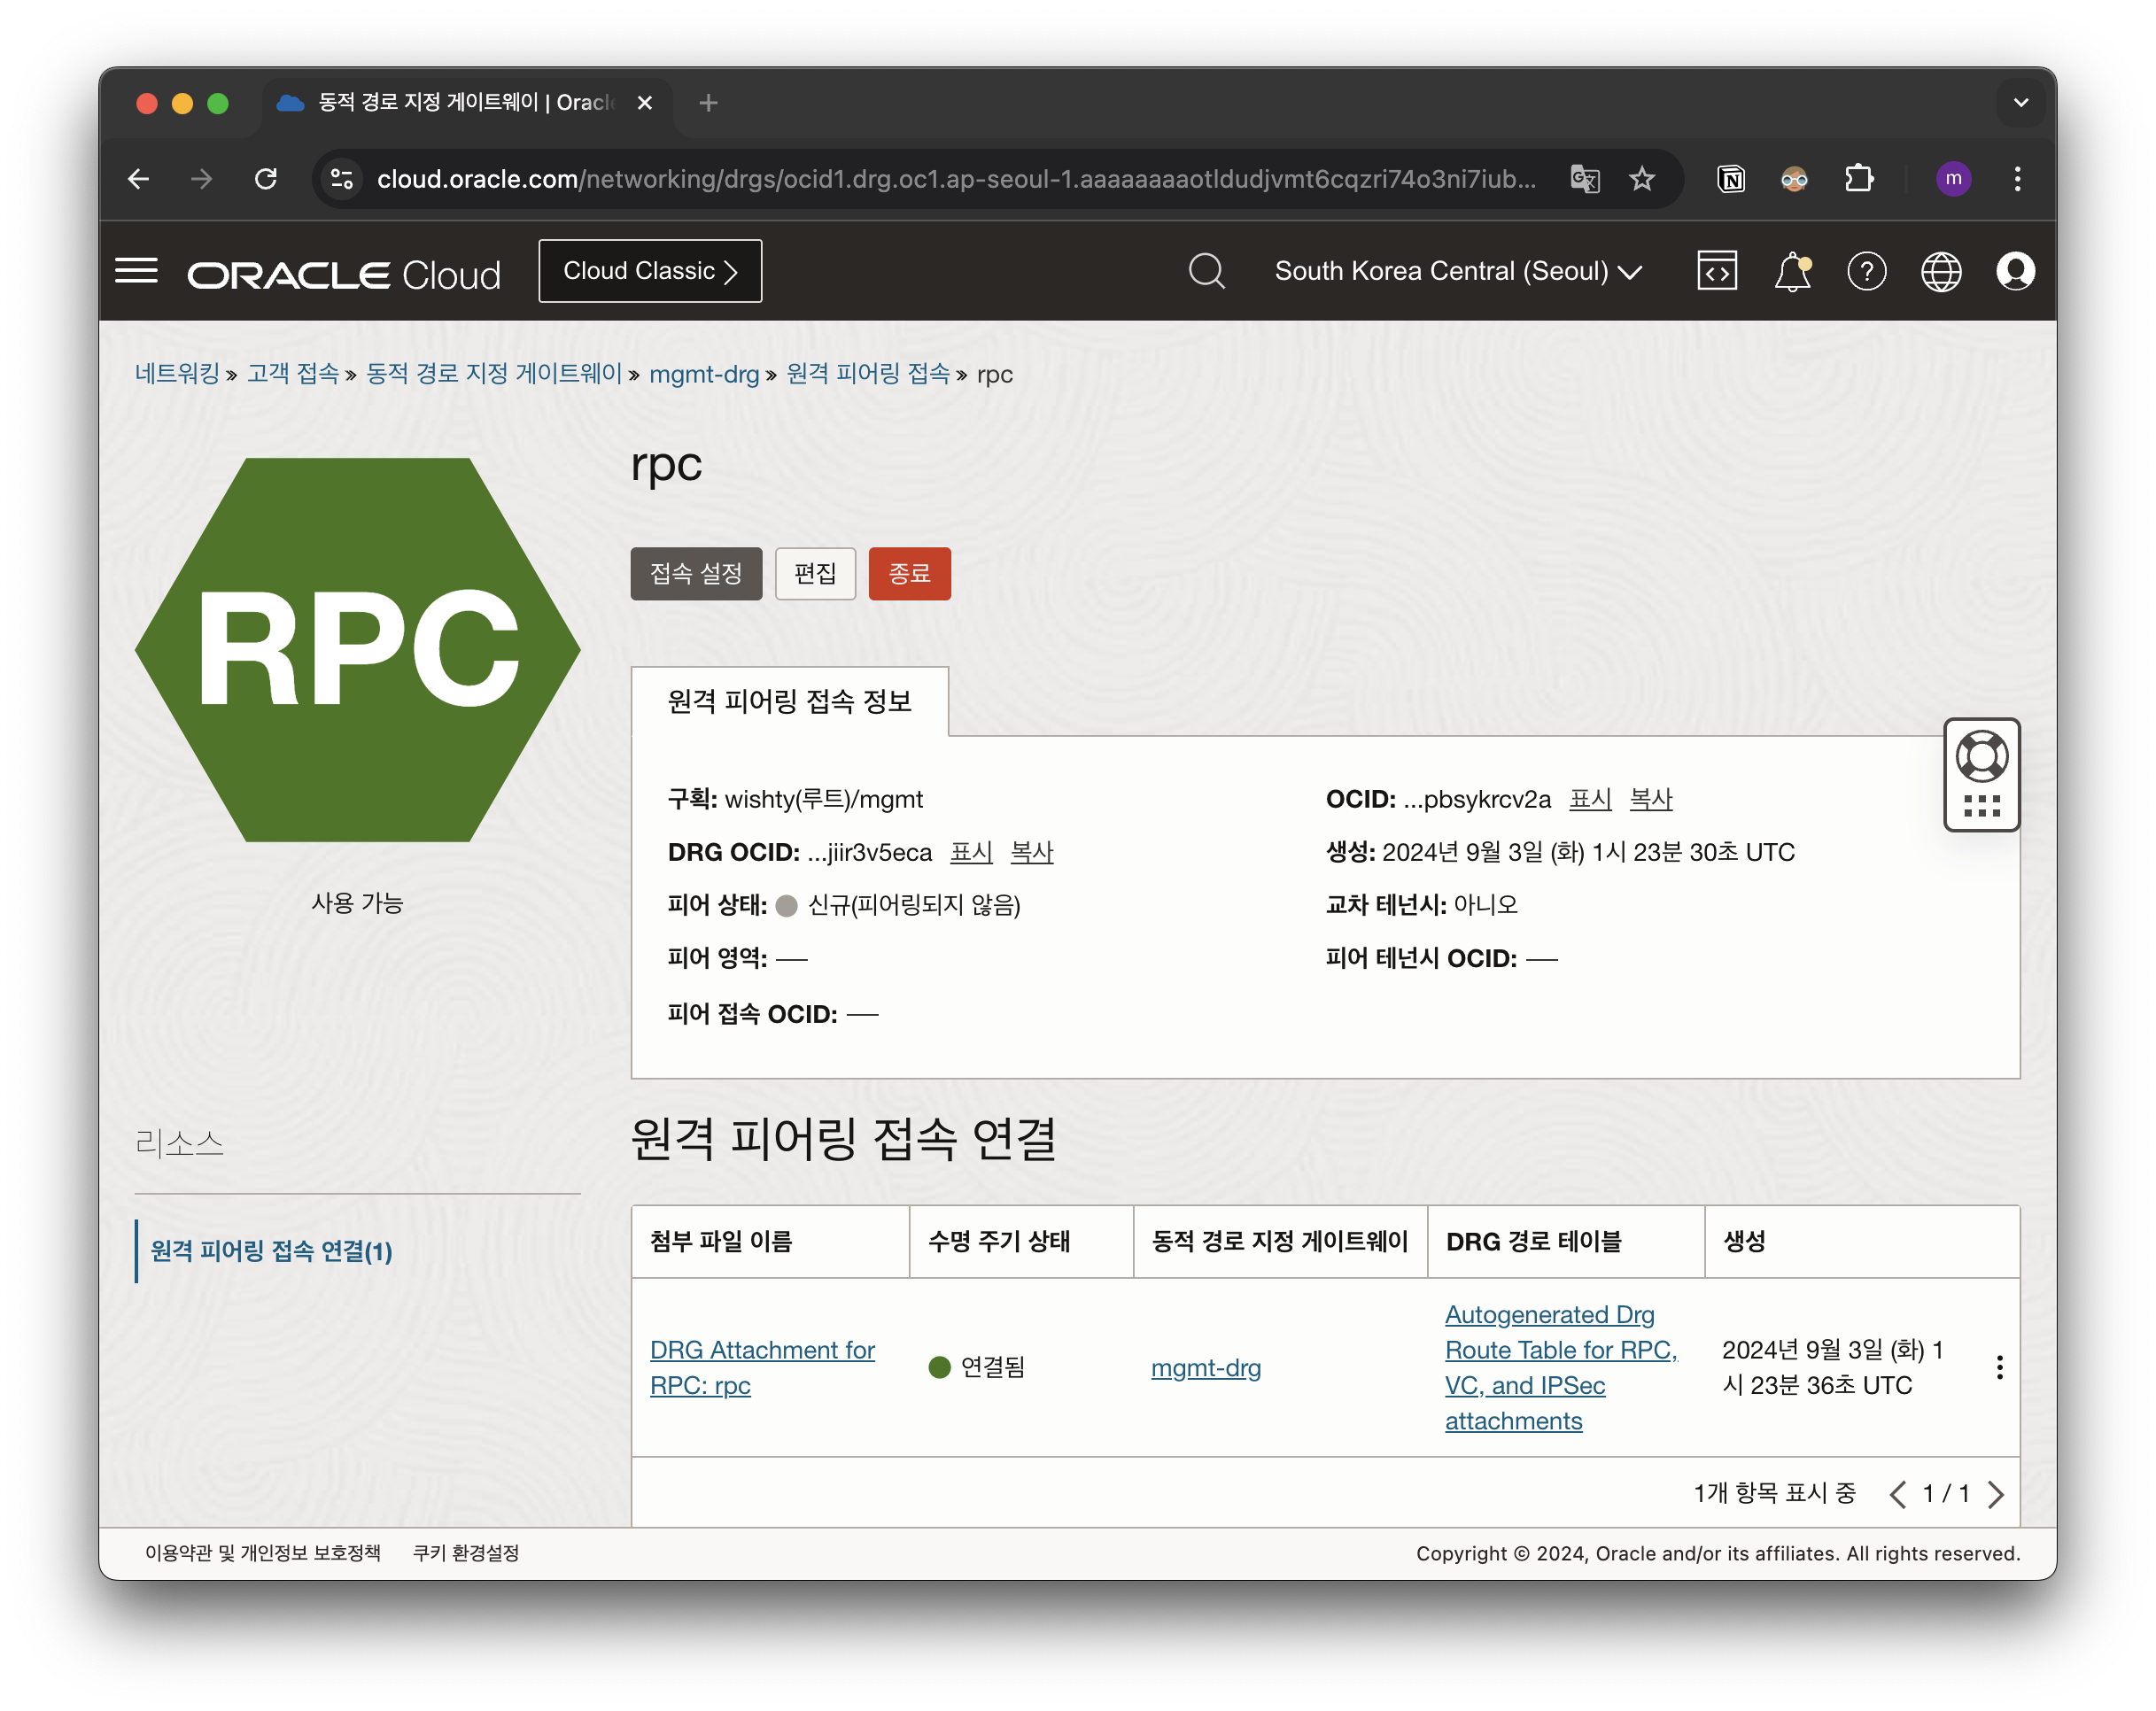Open Cloud Shell developer tools icon
This screenshot has width=2156, height=1711.
point(1716,271)
